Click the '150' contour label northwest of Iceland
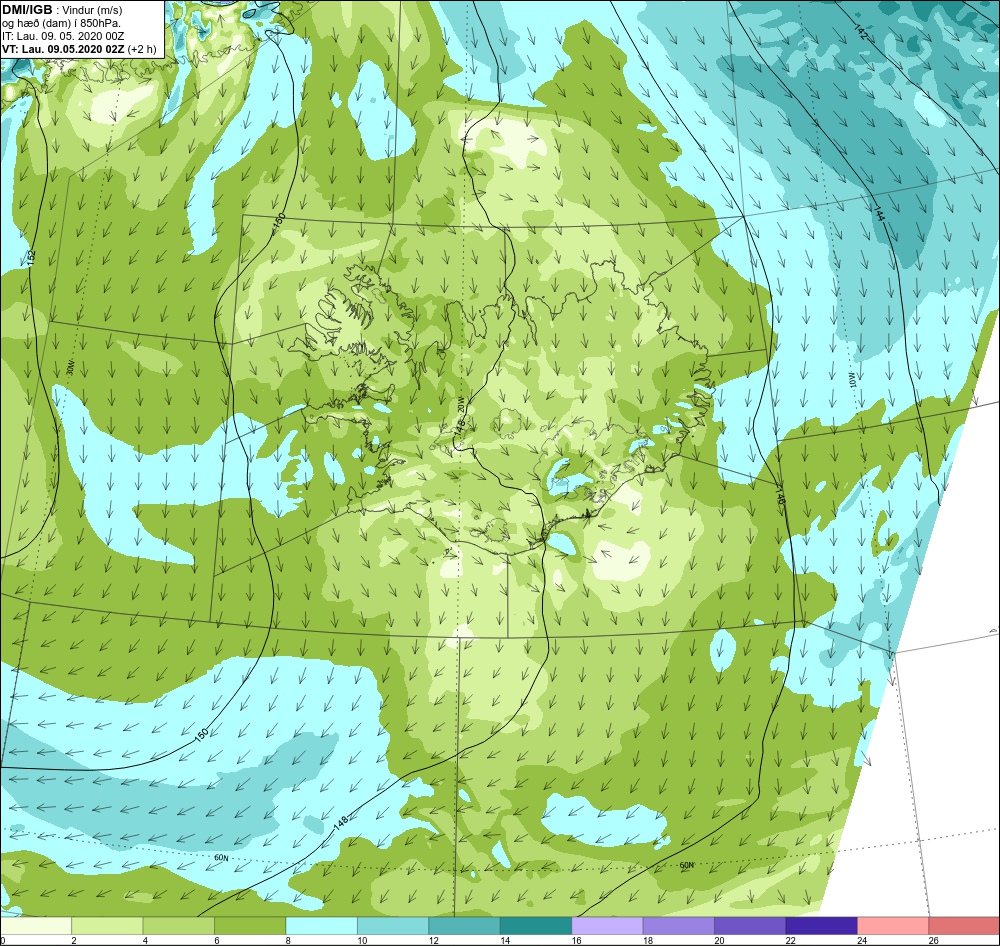The image size is (1000, 946). (279, 223)
